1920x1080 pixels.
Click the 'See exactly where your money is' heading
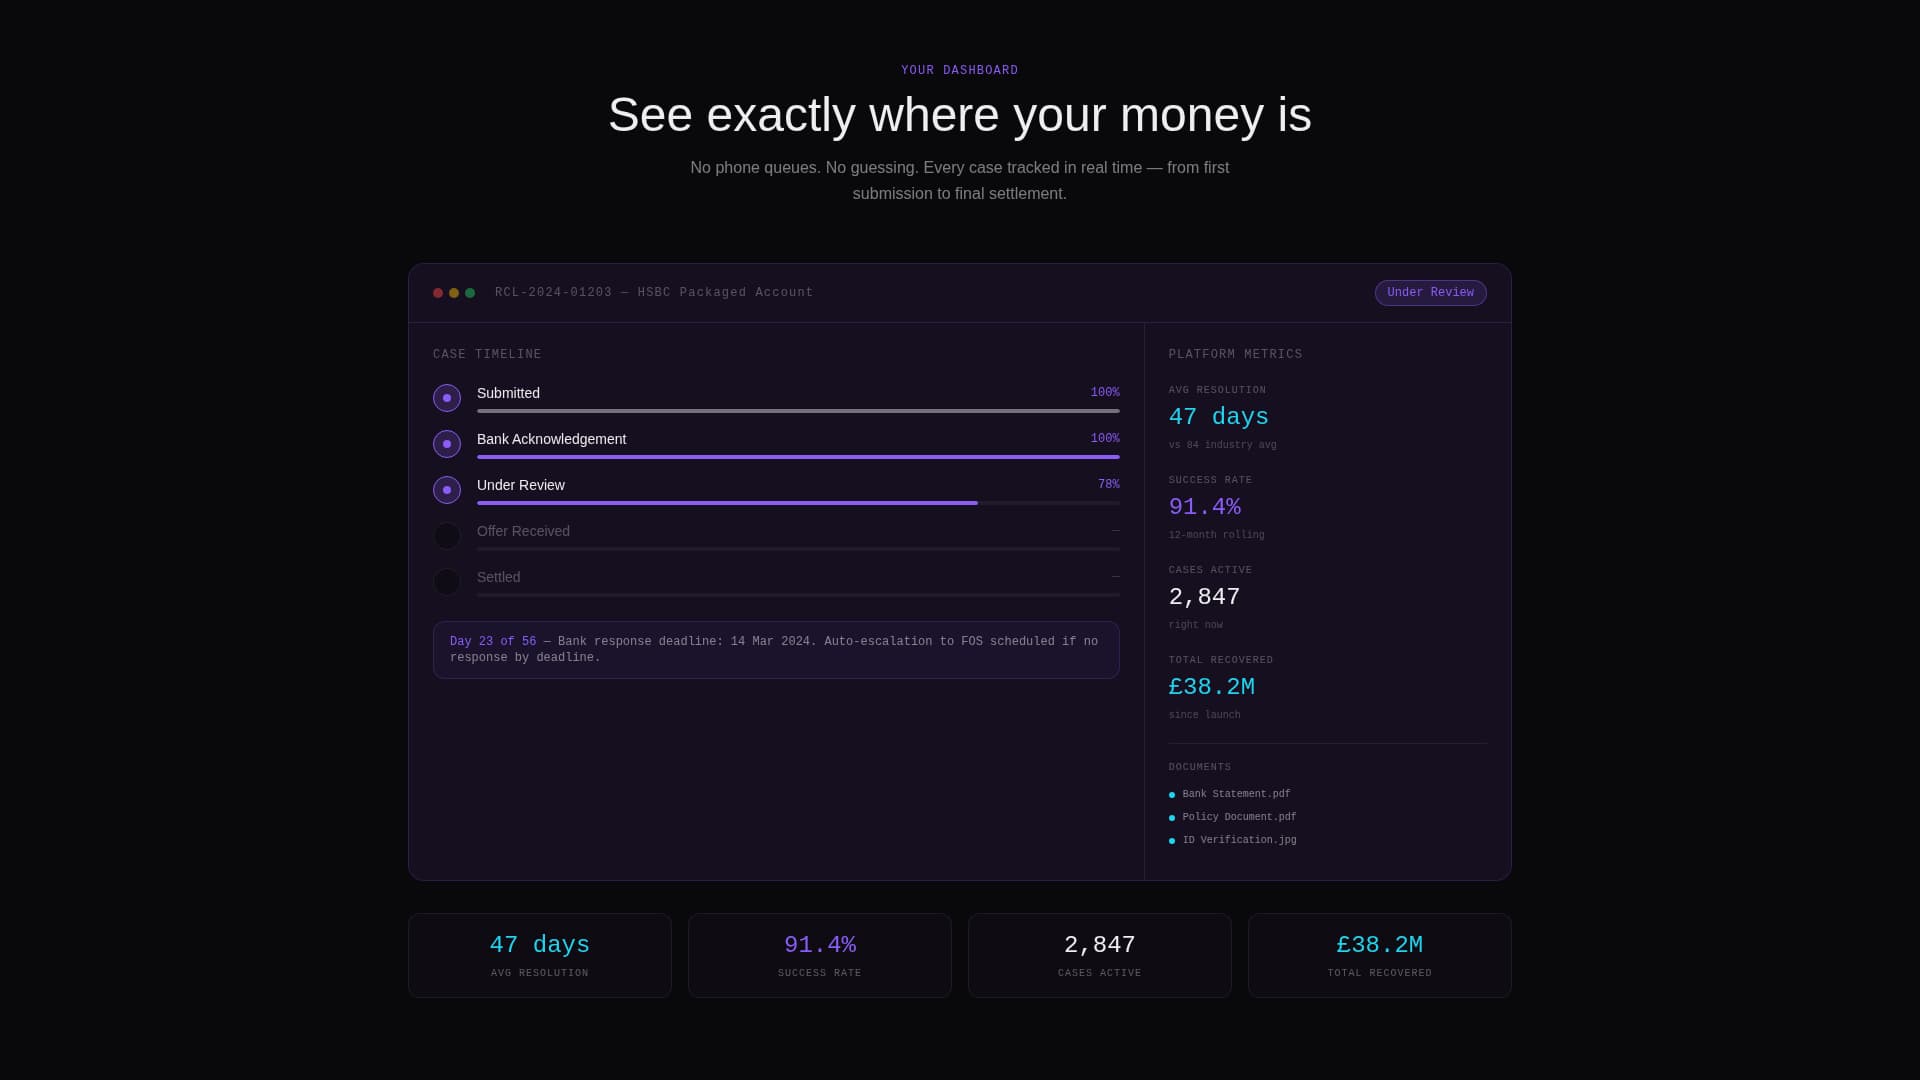(960, 115)
